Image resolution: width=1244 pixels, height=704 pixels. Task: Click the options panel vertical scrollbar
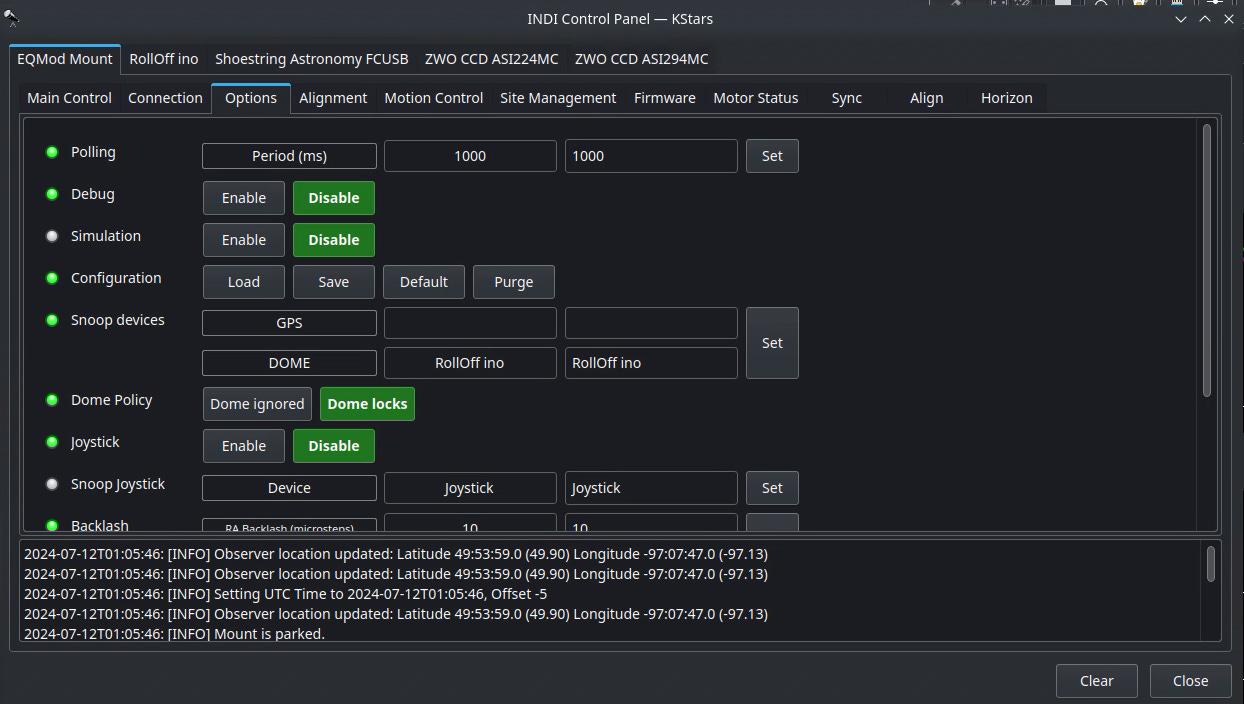(1207, 260)
